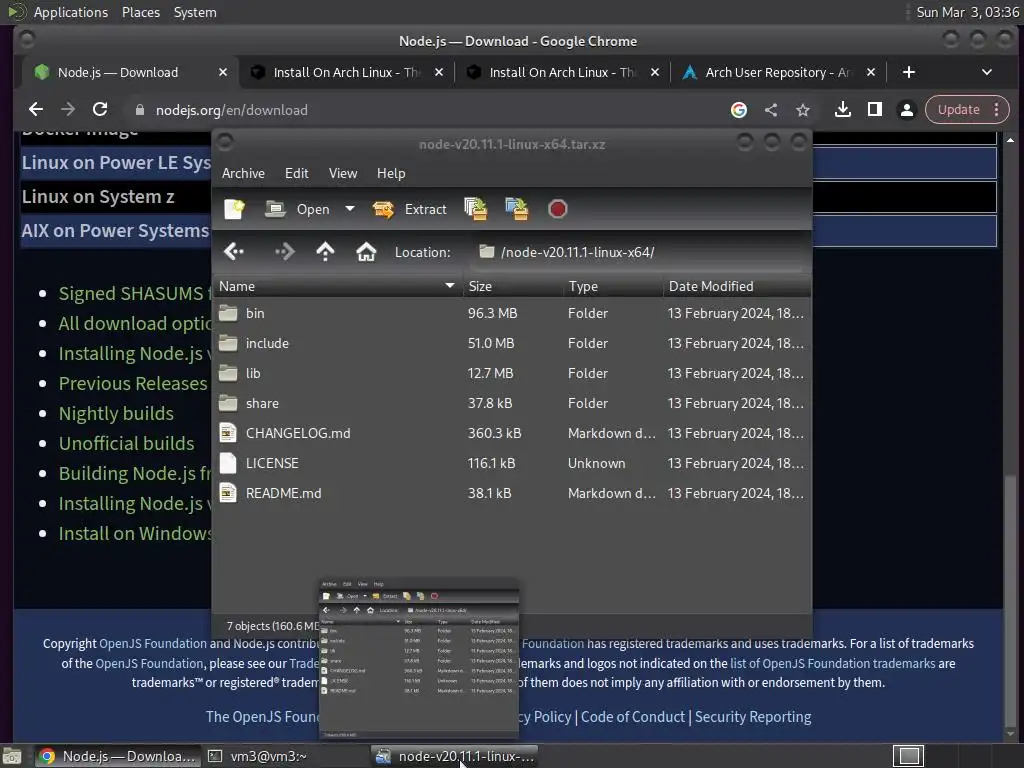Create new archive icon in toolbar

[234, 209]
